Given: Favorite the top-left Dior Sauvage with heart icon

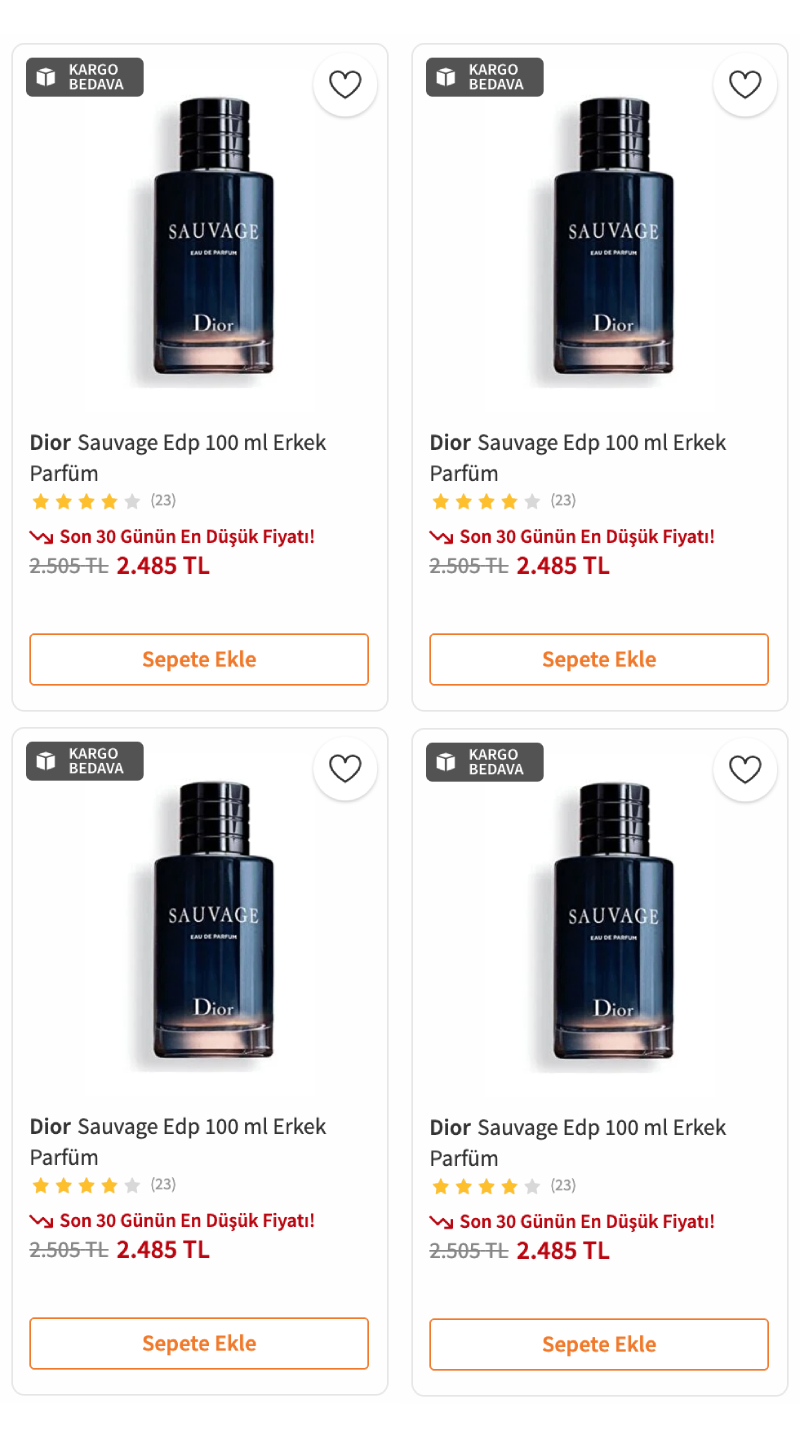Looking at the screenshot, I should point(345,85).
